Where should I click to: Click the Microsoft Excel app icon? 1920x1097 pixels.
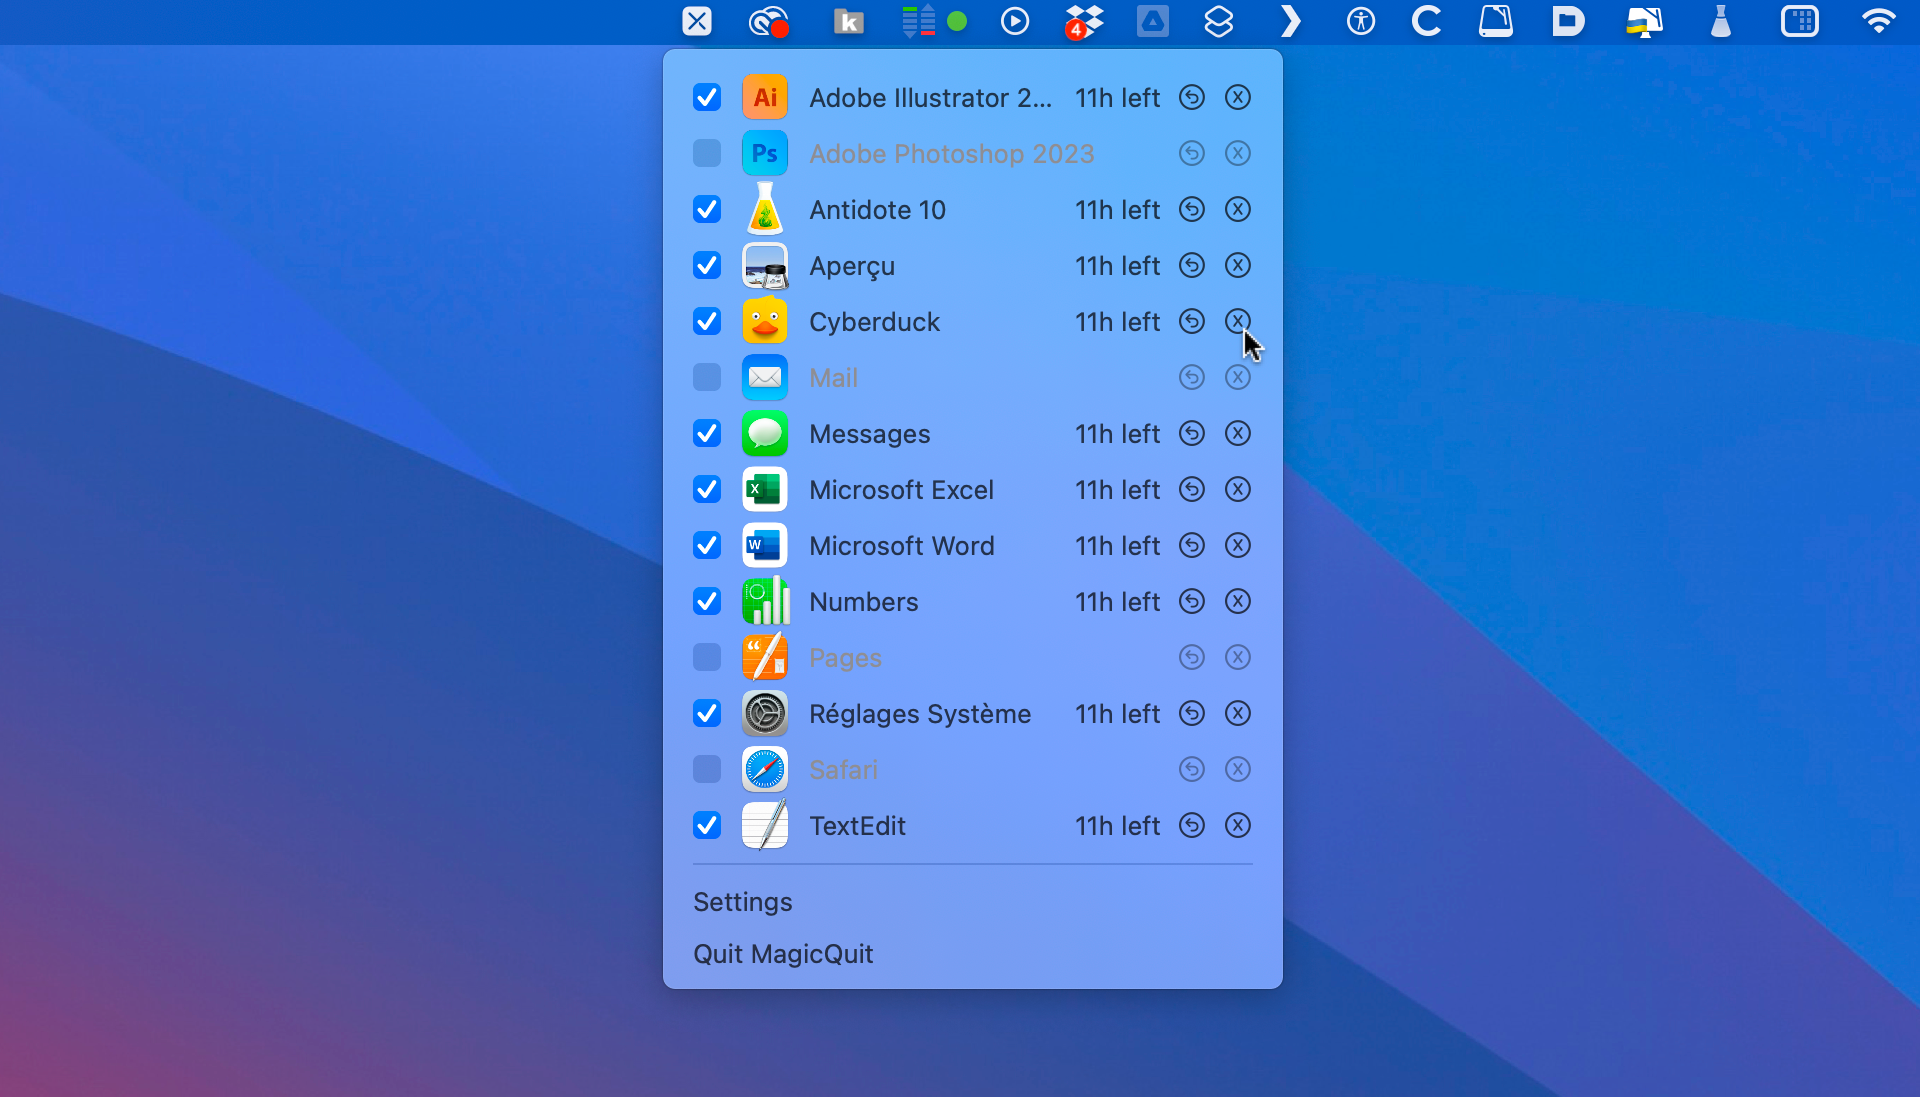pos(764,489)
